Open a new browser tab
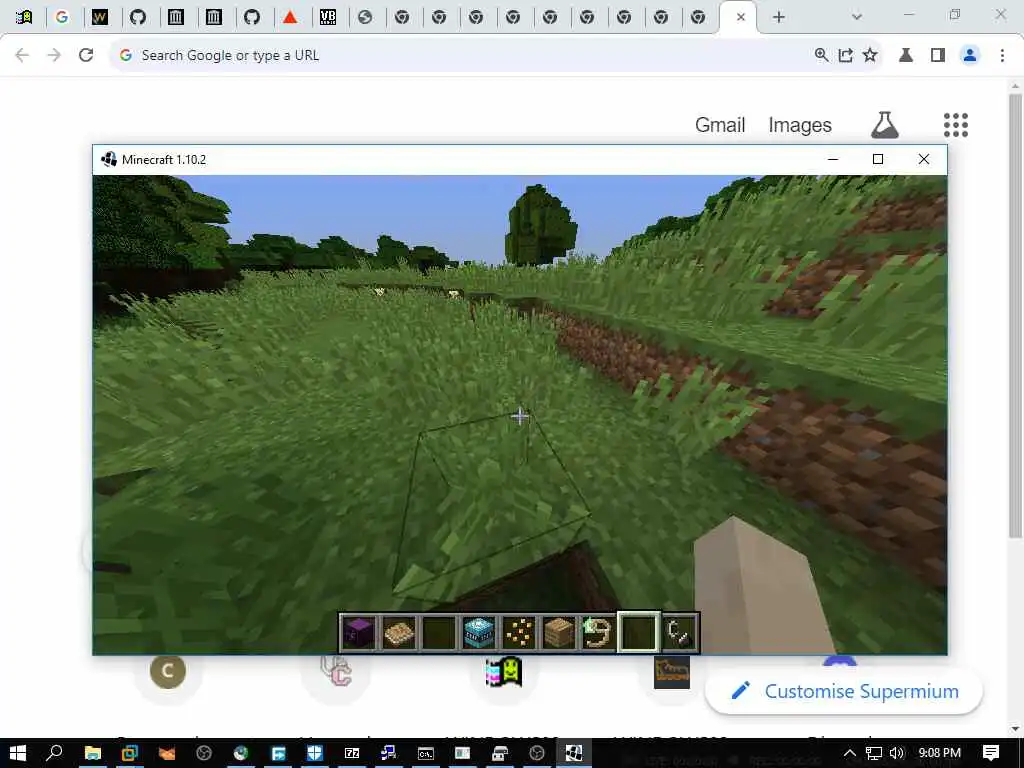The width and height of the screenshot is (1024, 768). (x=778, y=17)
